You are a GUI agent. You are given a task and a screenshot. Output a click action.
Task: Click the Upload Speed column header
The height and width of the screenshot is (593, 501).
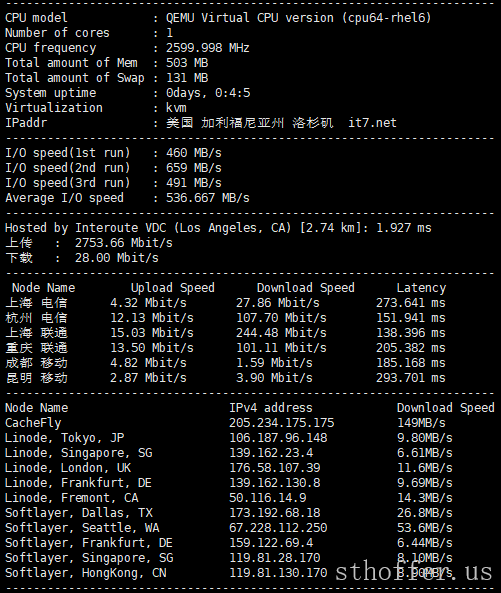coord(172,288)
